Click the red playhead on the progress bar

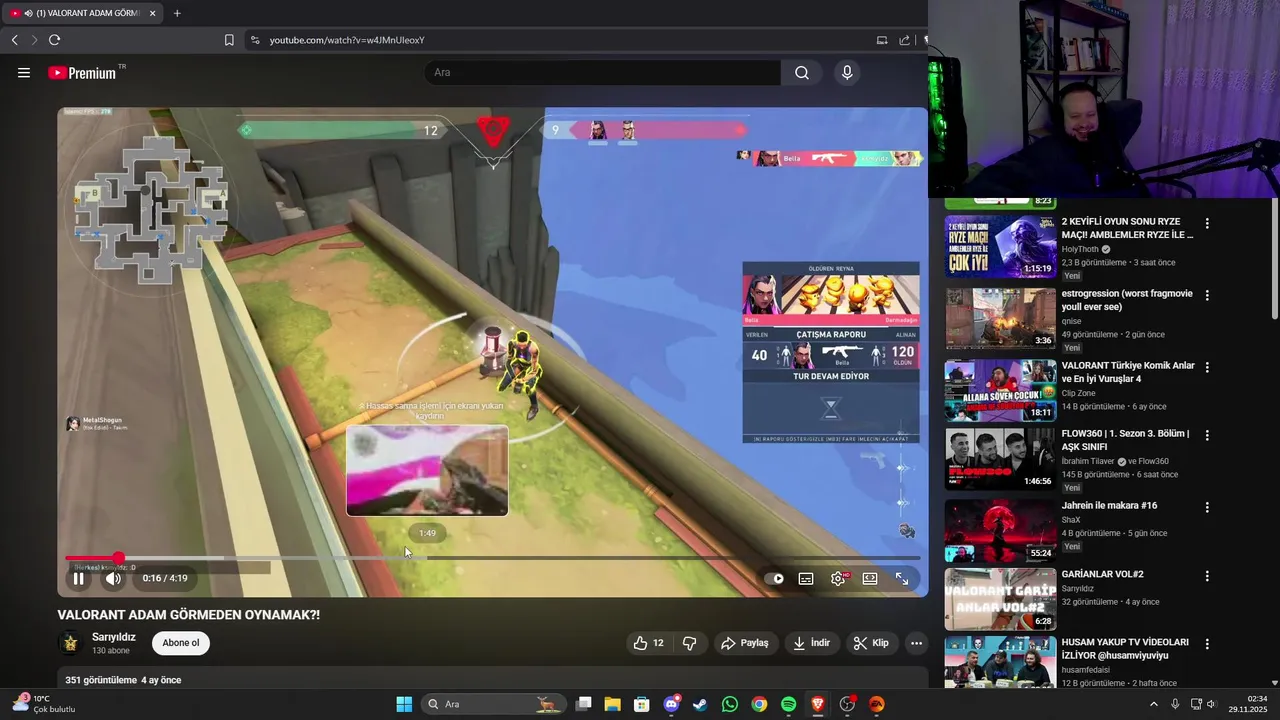click(x=118, y=558)
